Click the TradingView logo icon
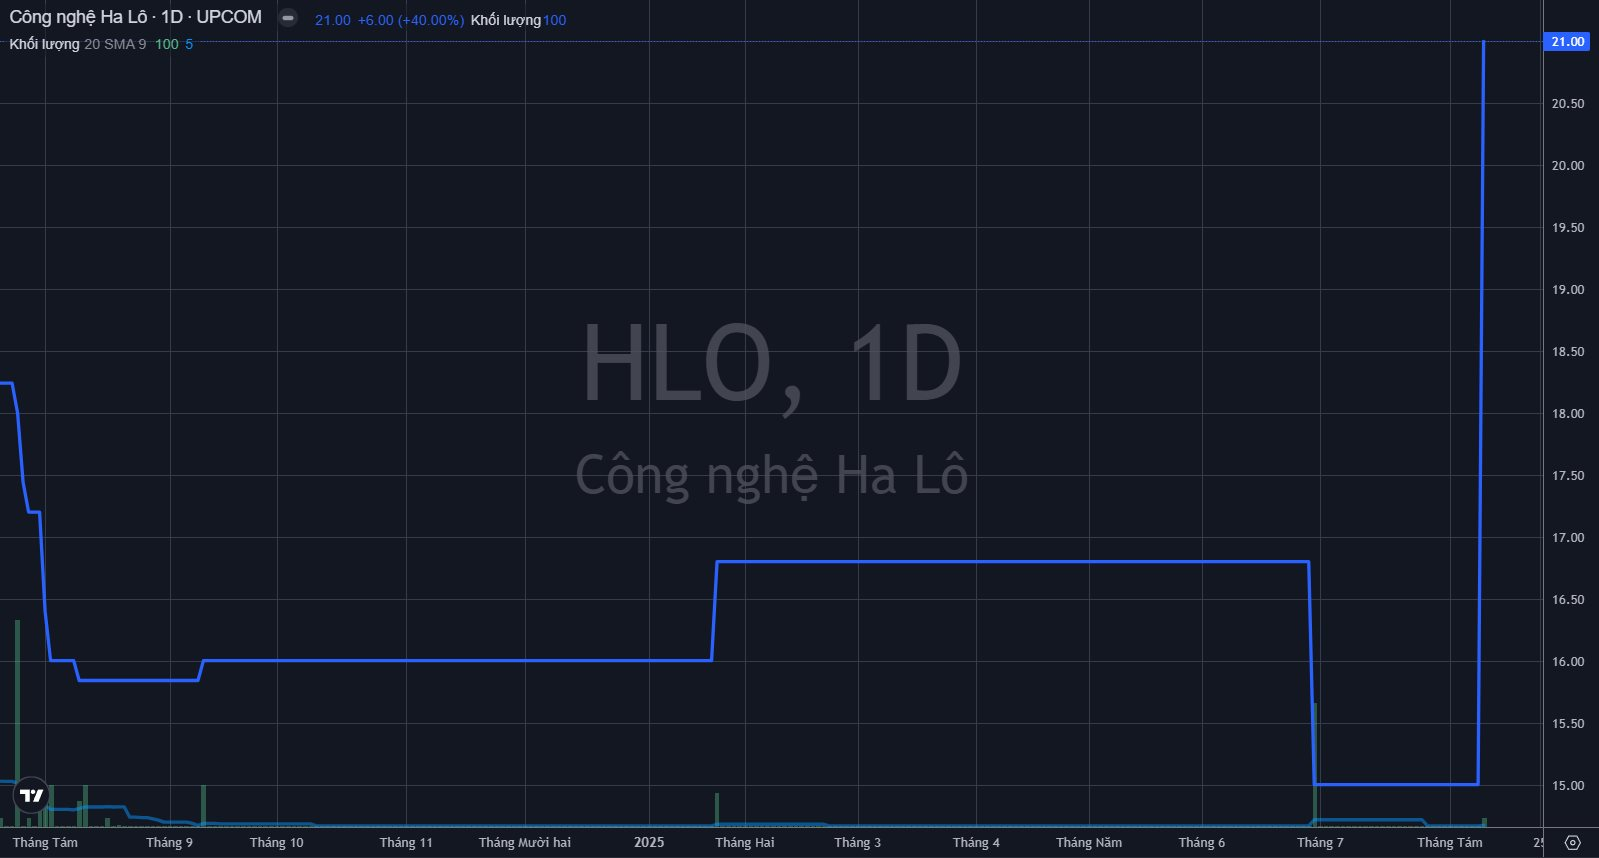The width and height of the screenshot is (1599, 858). (32, 795)
